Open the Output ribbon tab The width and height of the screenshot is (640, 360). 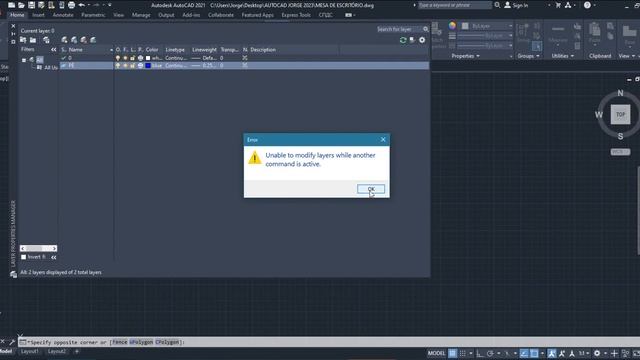pyautogui.click(x=166, y=15)
